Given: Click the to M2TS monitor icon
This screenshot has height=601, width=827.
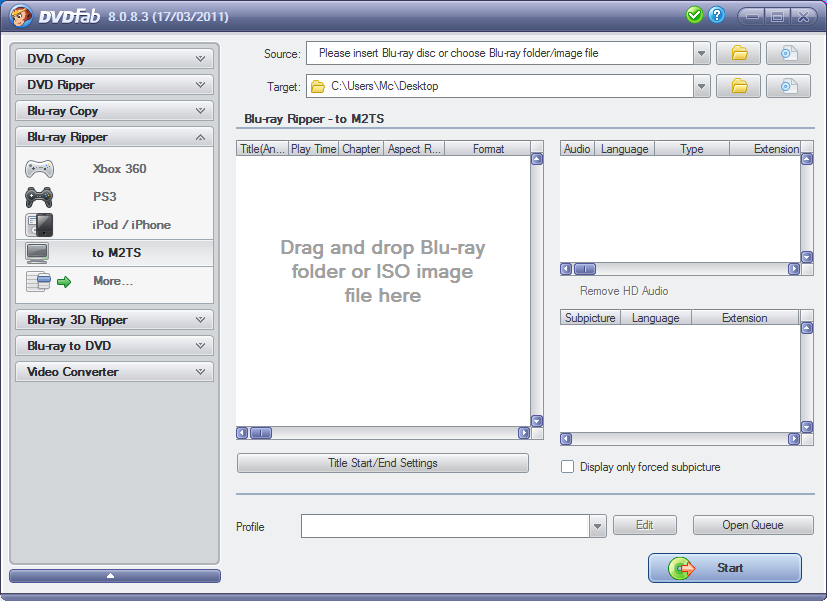Looking at the screenshot, I should coord(37,253).
